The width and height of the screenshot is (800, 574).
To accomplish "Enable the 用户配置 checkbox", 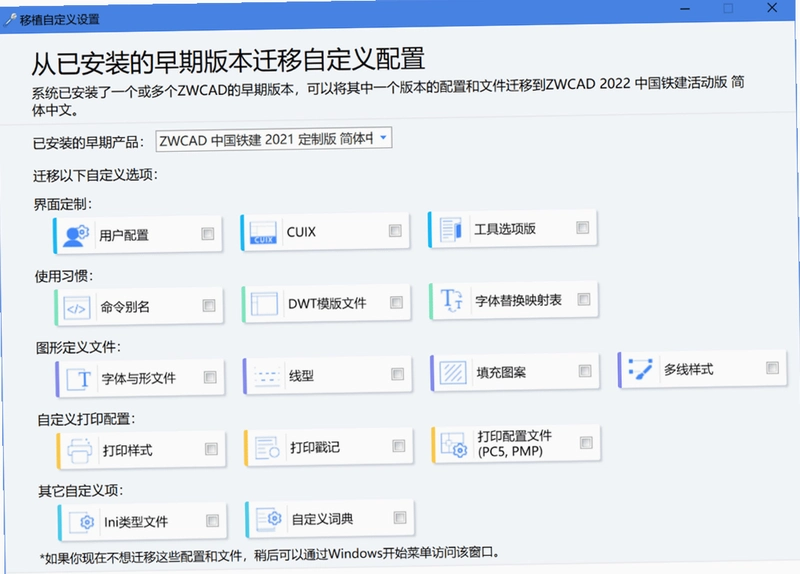I will [208, 234].
